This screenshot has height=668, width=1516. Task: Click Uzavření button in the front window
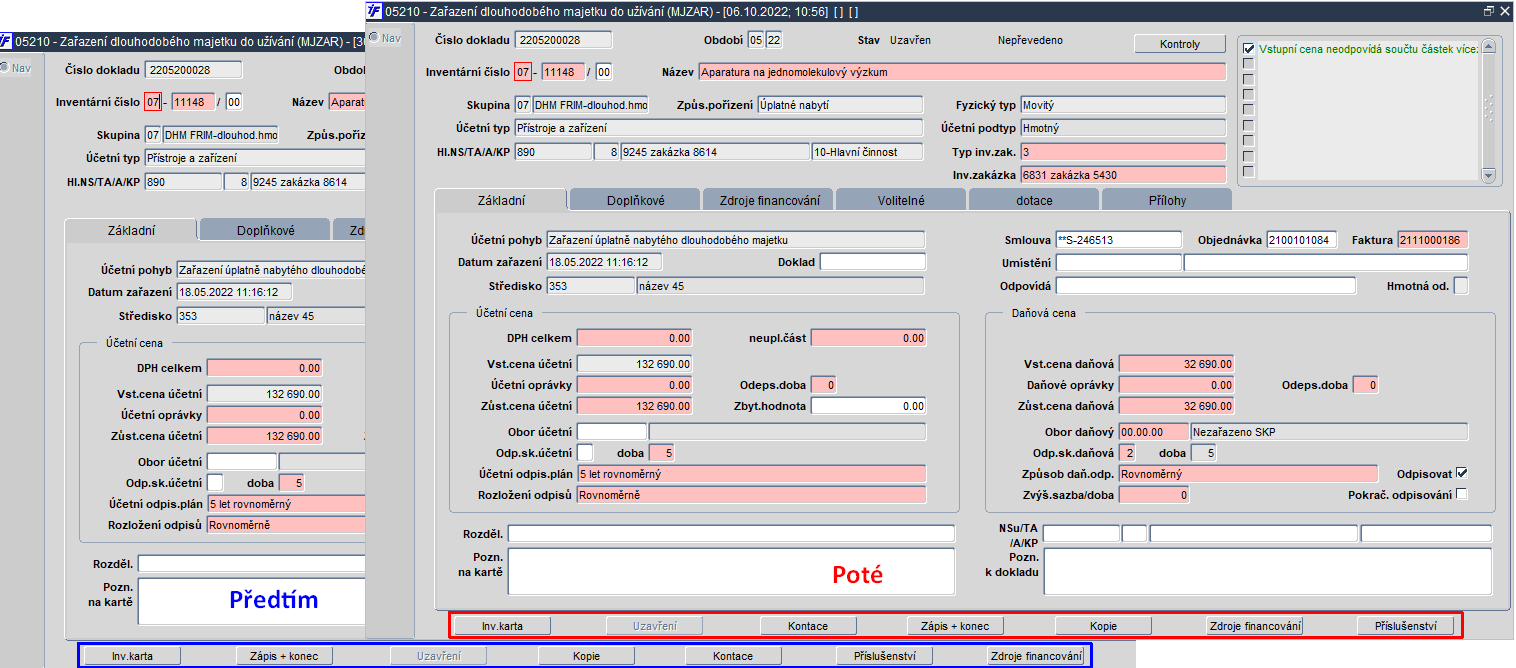click(655, 626)
